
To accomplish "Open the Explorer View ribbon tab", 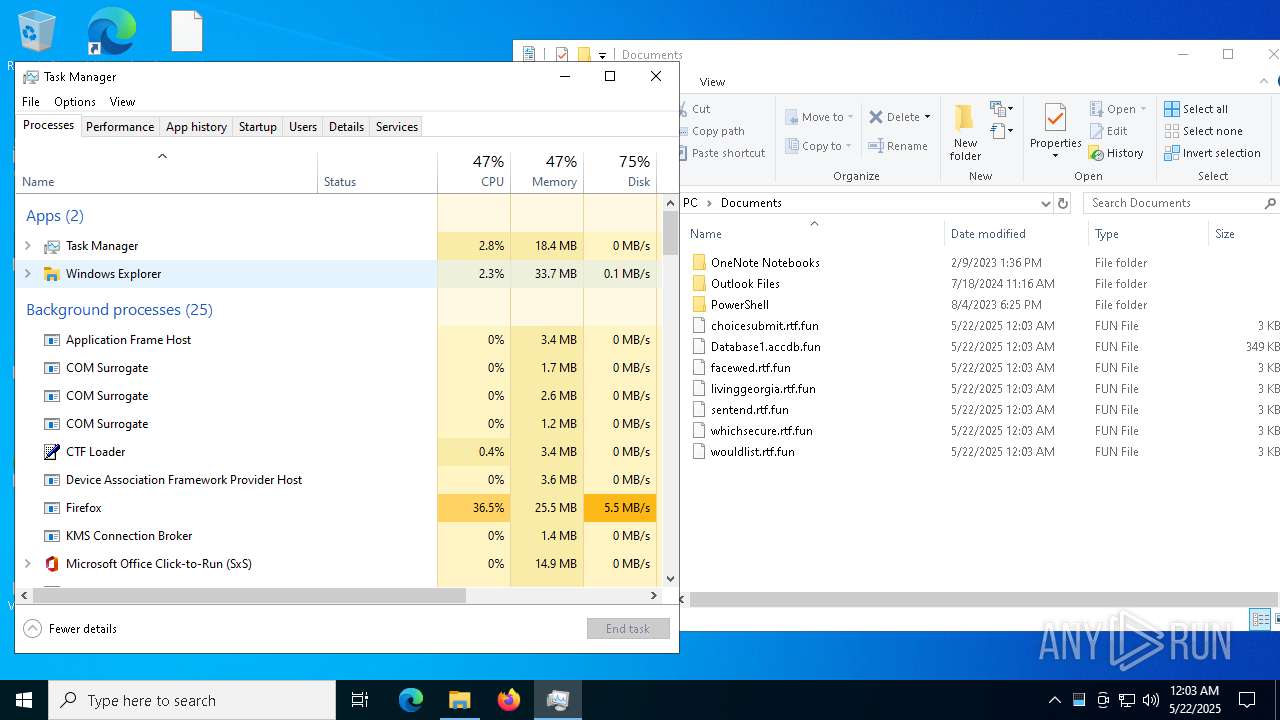I will click(712, 82).
